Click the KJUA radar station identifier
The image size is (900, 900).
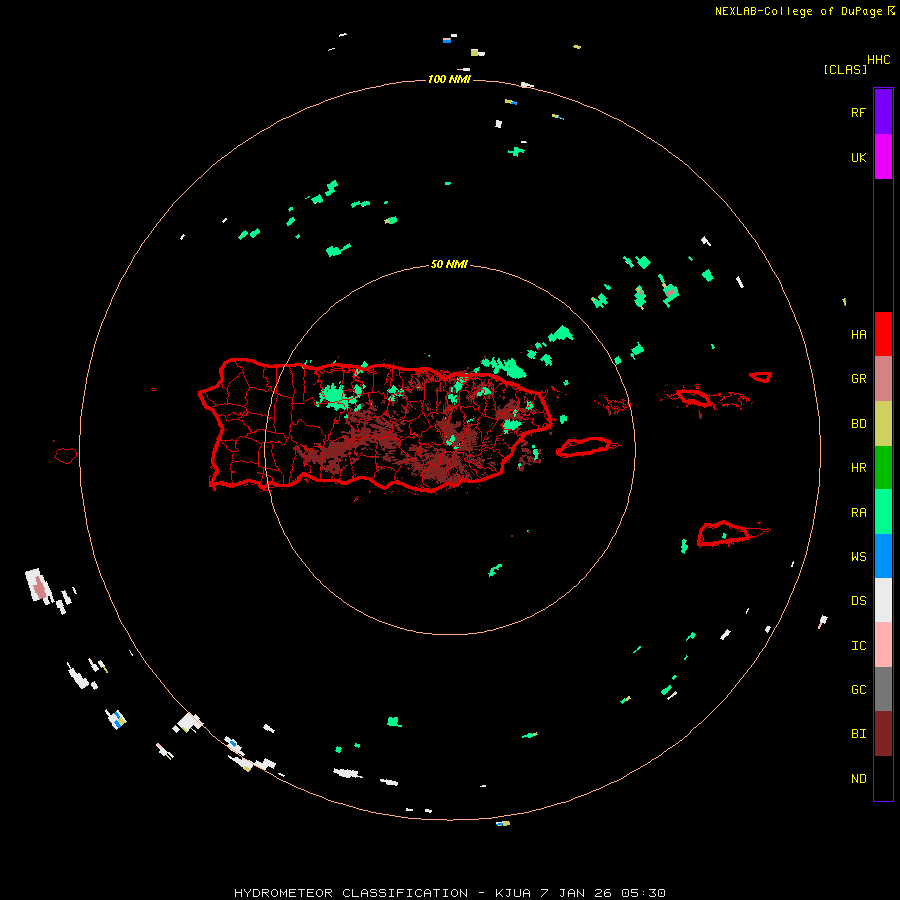pyautogui.click(x=513, y=893)
